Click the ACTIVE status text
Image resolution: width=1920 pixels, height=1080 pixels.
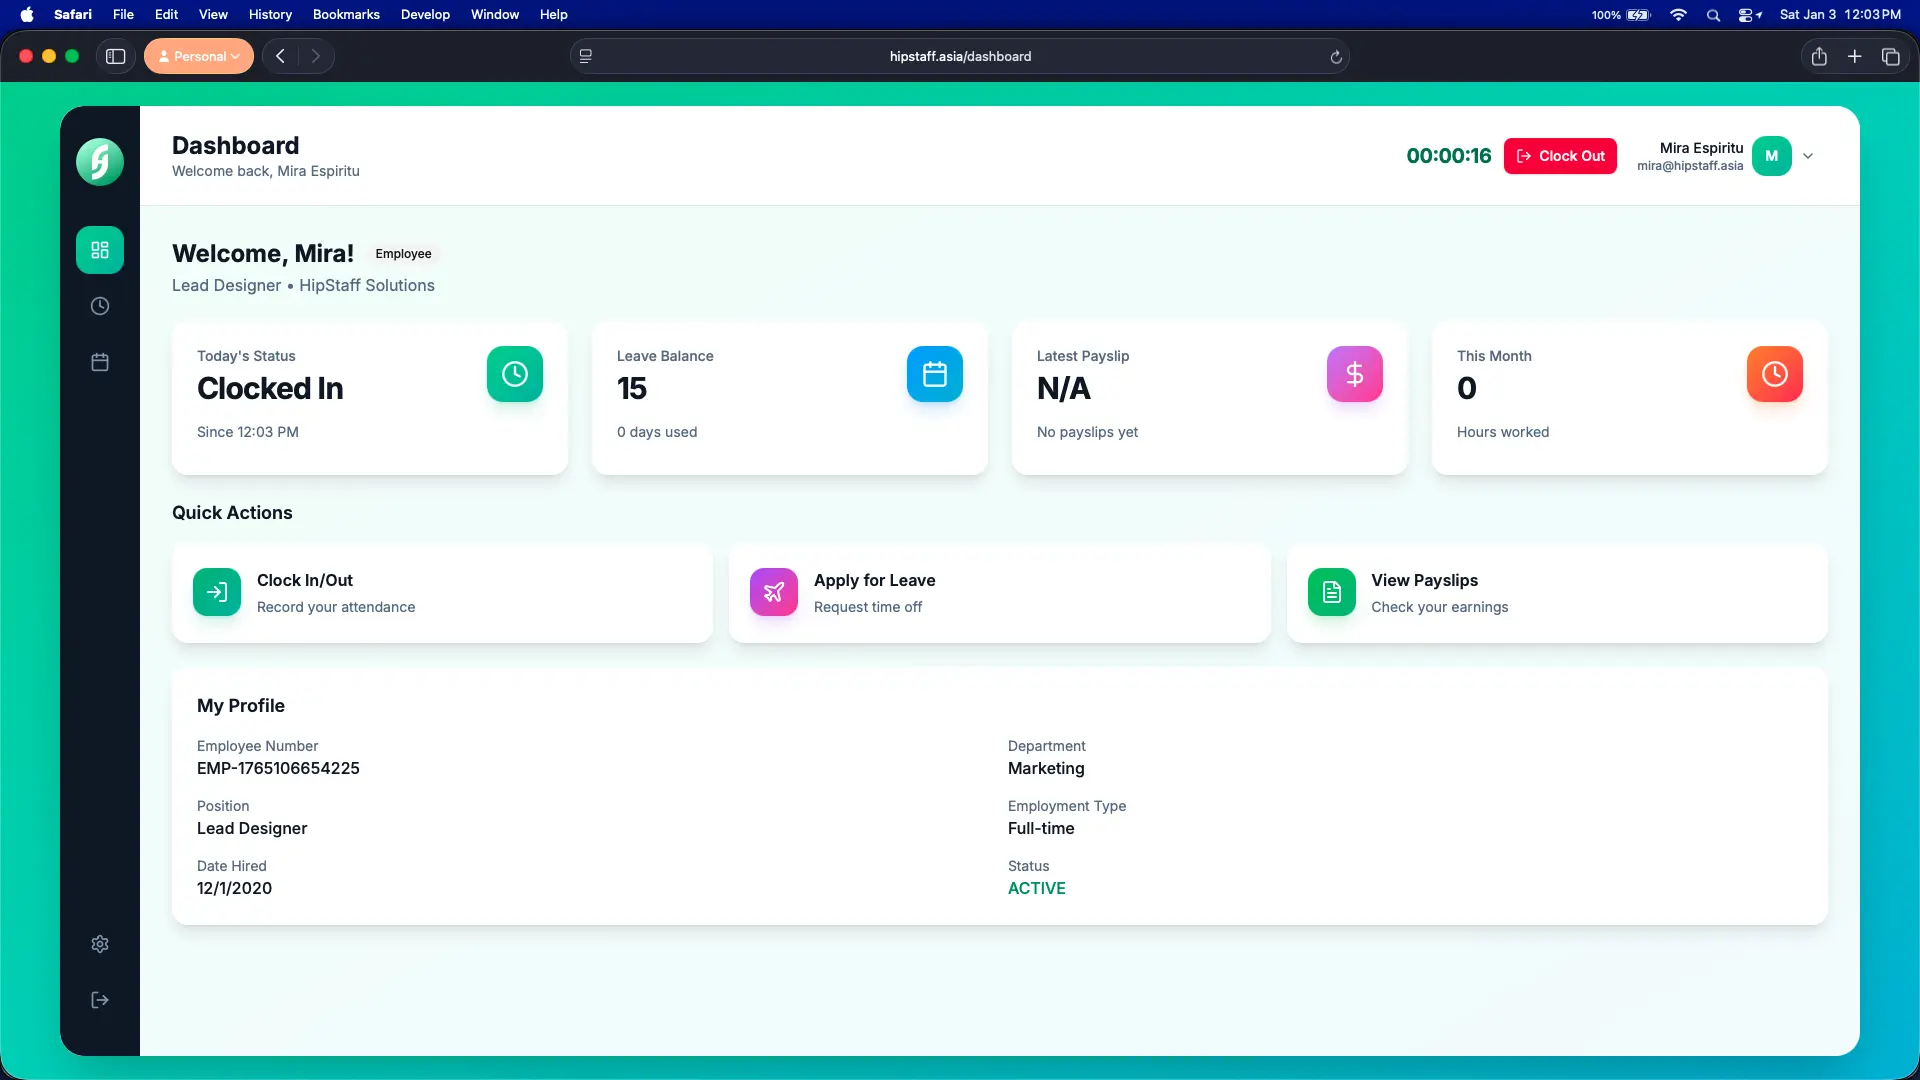click(1036, 888)
